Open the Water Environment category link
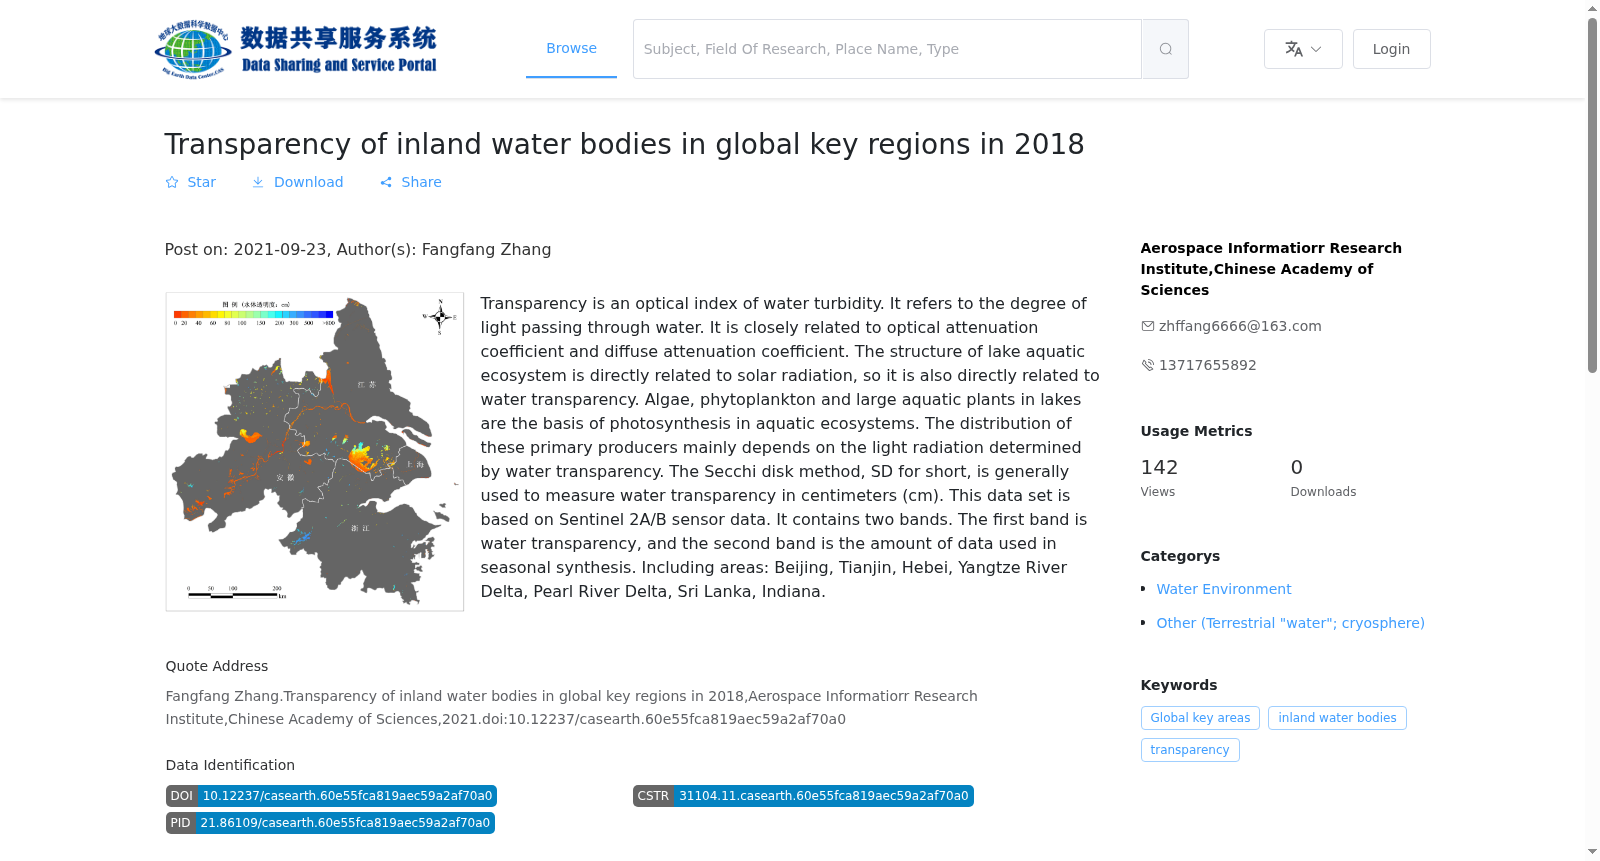1600x861 pixels. 1224,589
